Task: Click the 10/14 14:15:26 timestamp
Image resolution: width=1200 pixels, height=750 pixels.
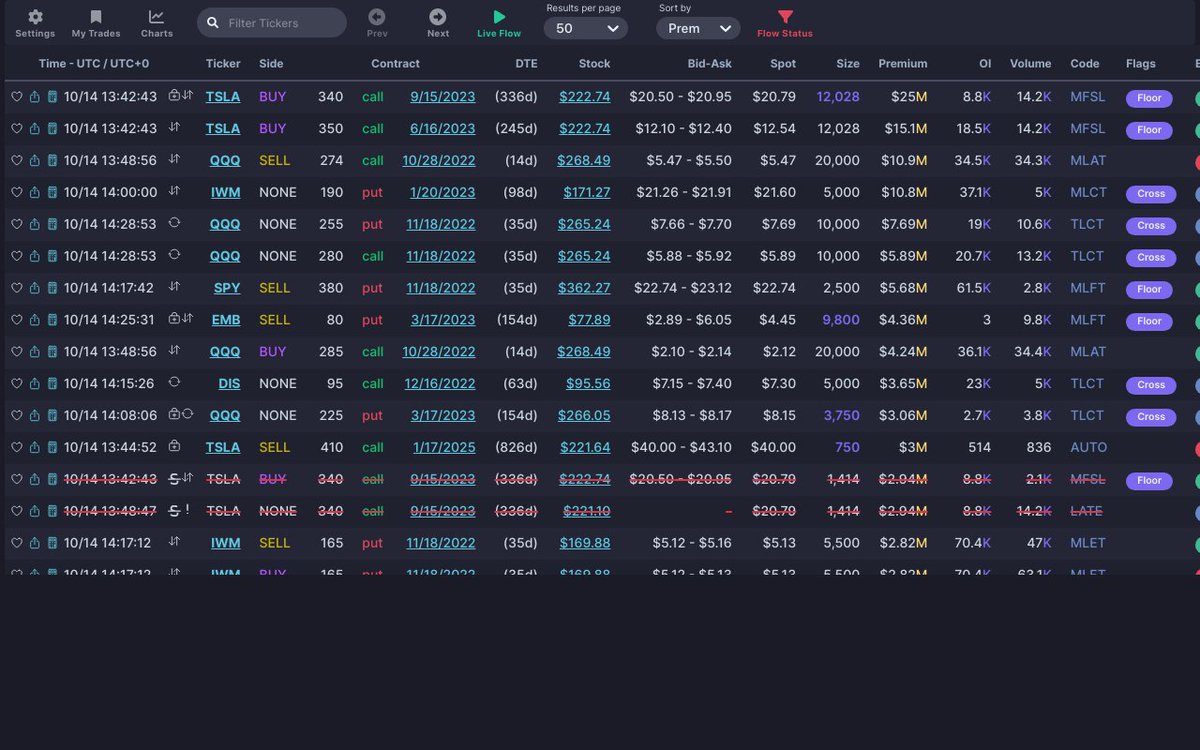Action: [x=110, y=384]
